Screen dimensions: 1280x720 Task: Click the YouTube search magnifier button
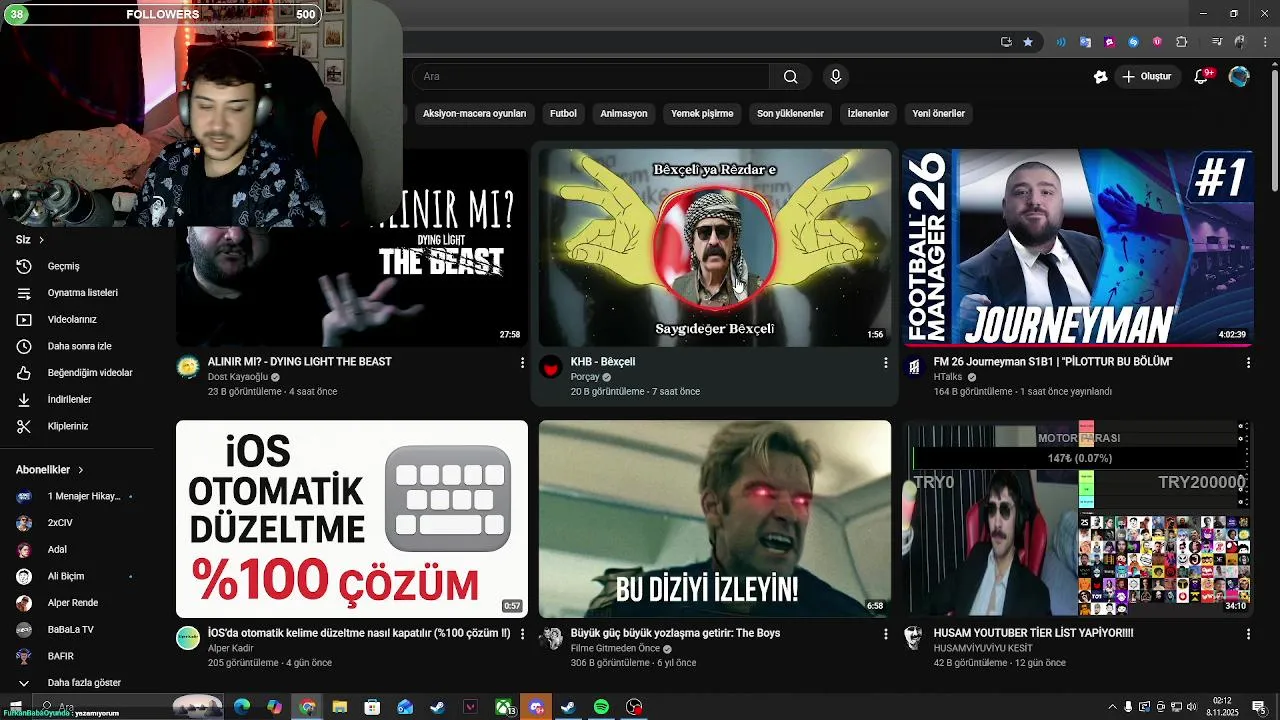pos(790,76)
